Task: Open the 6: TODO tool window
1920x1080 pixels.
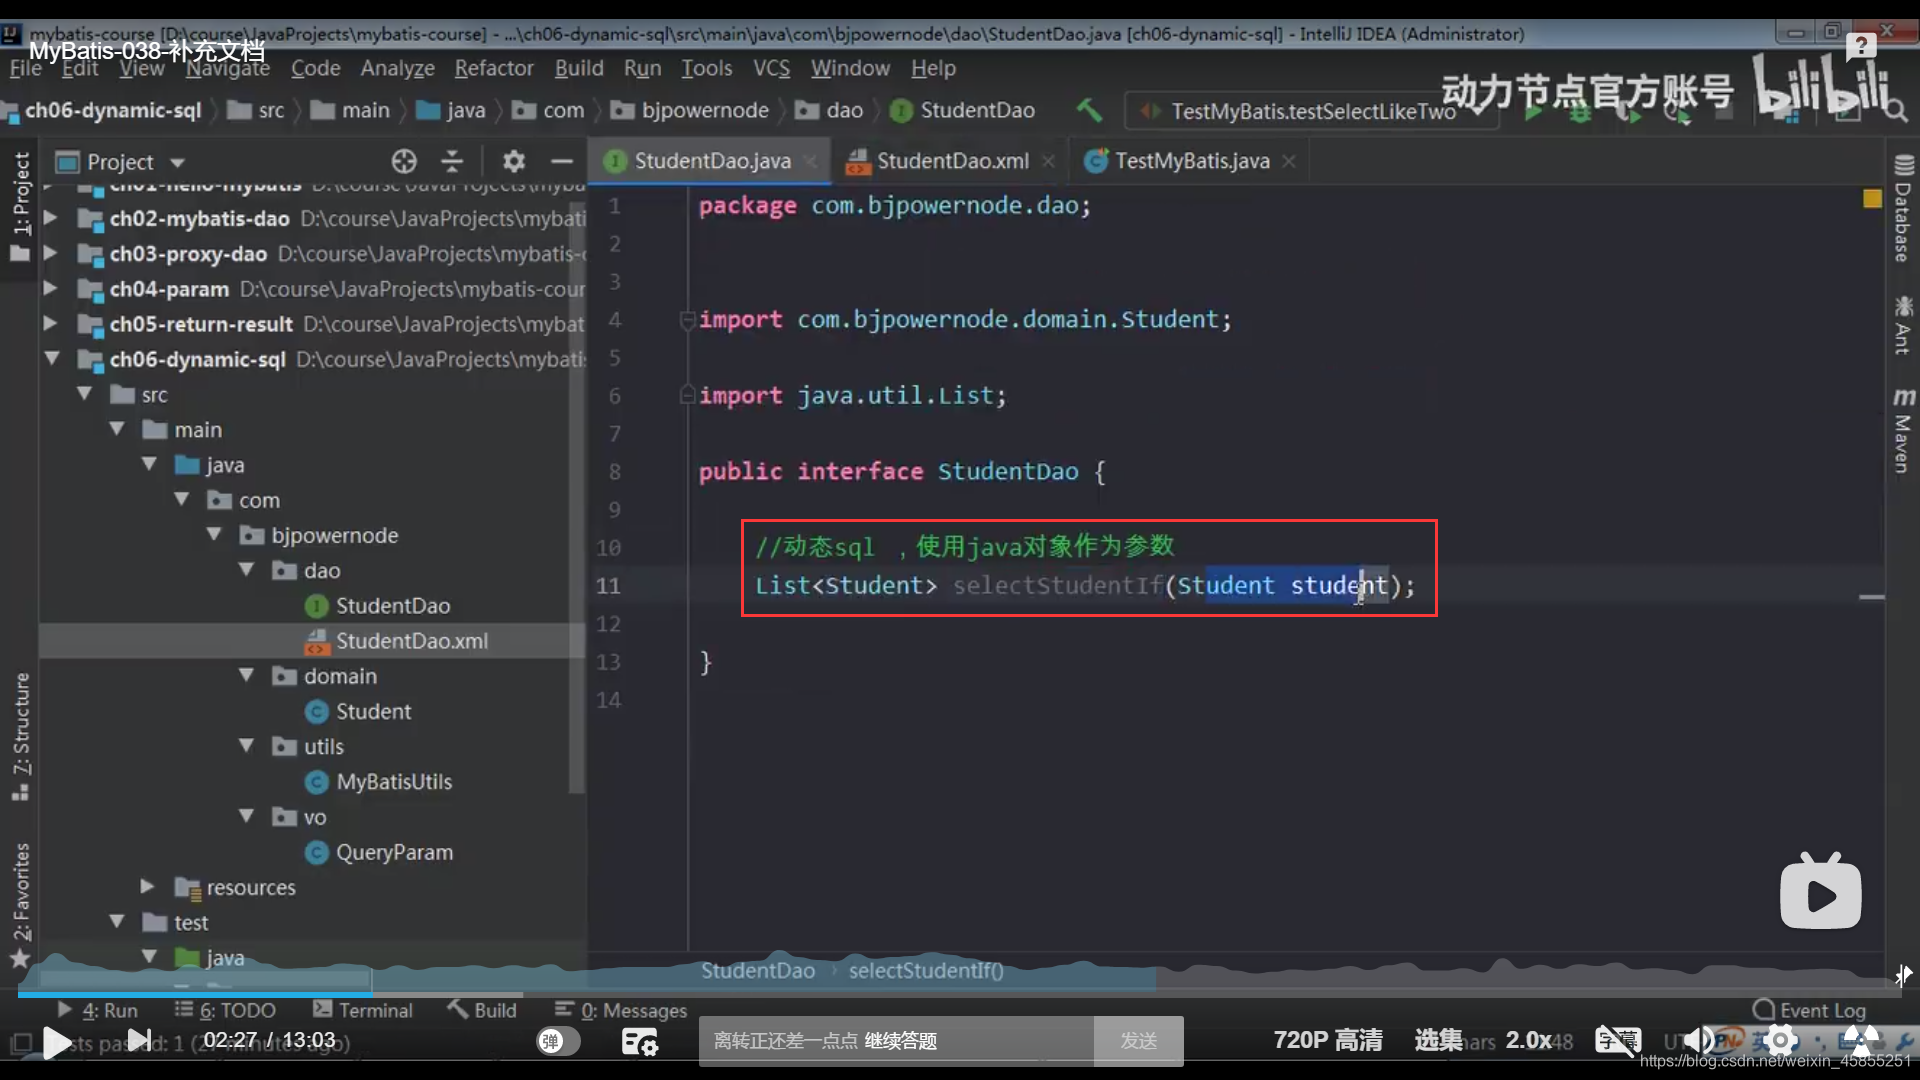Action: click(x=225, y=1010)
